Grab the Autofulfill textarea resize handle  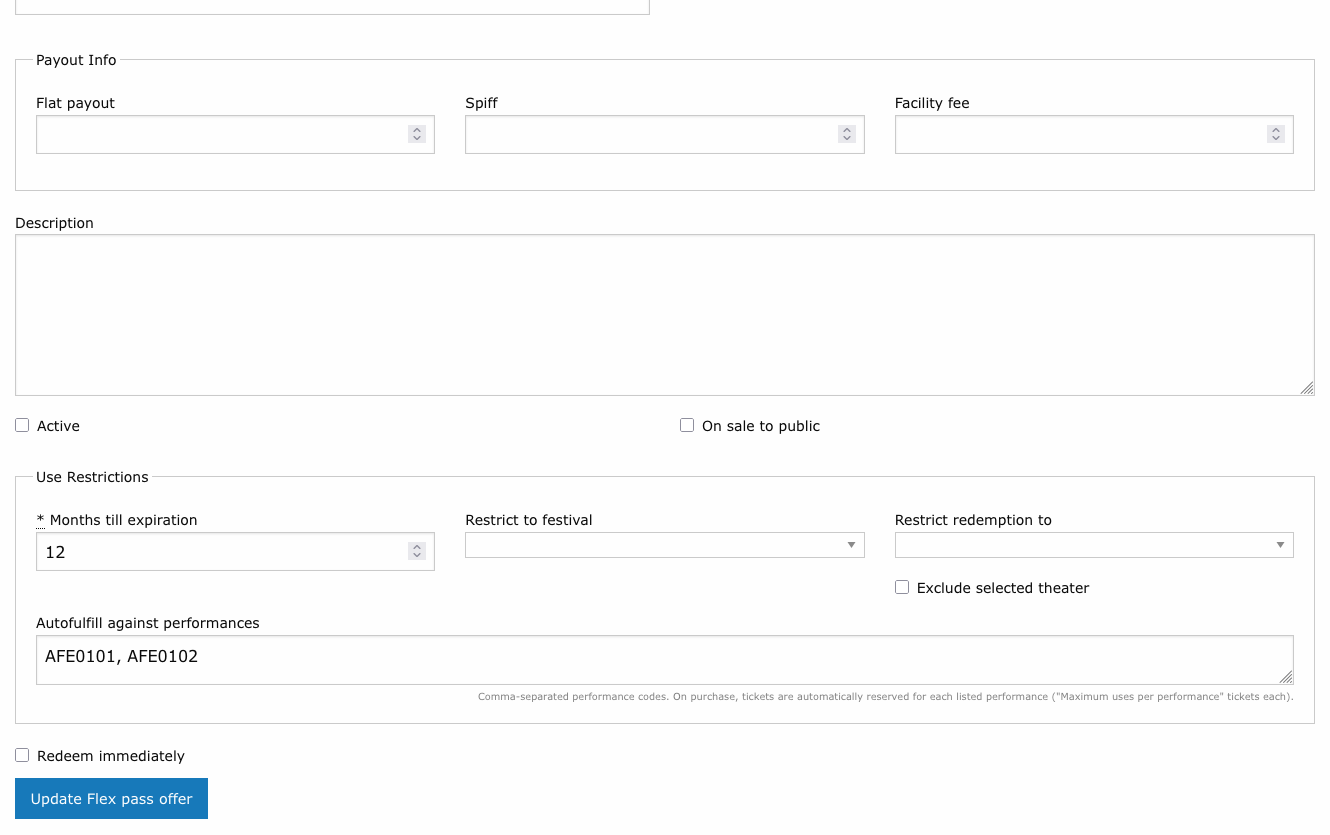click(1286, 677)
